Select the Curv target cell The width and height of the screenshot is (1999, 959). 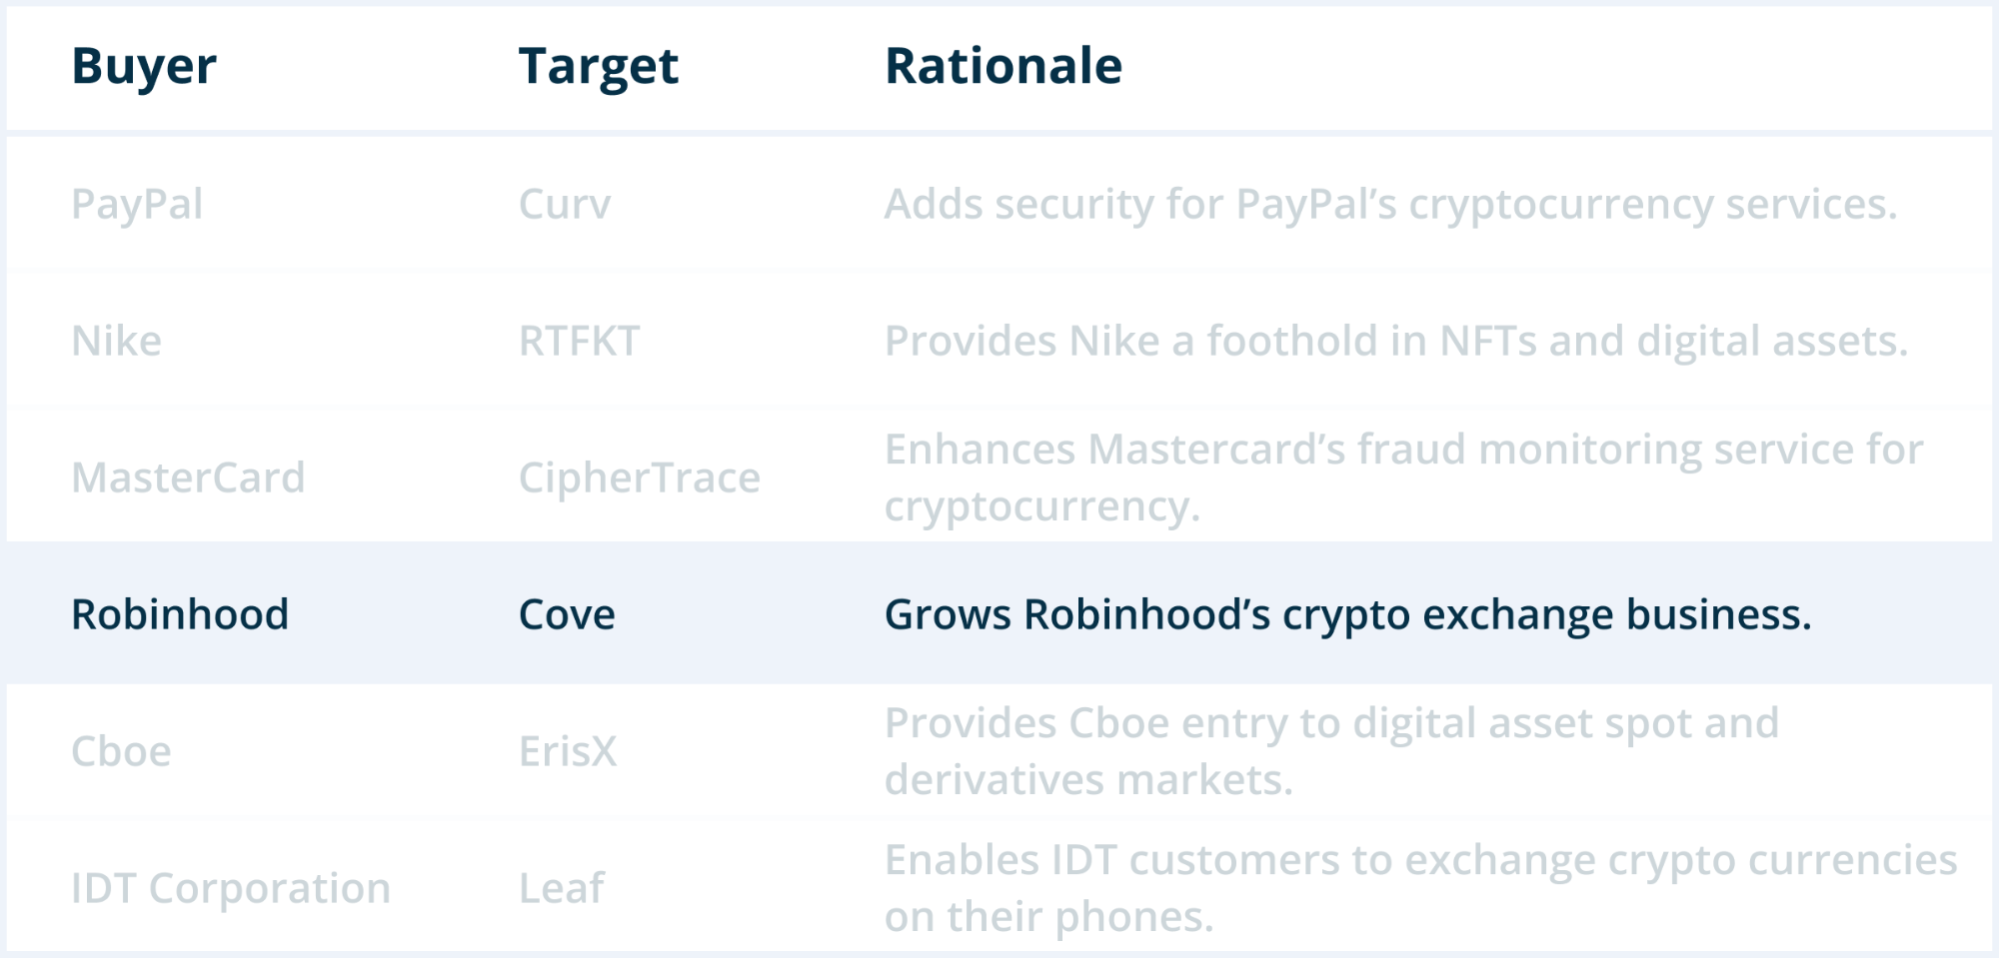pos(564,205)
